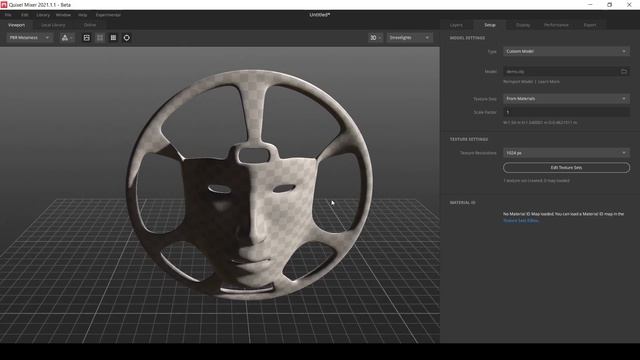Open the PBR Metalness channel dropdown
This screenshot has height=360, width=640.
tap(29, 38)
